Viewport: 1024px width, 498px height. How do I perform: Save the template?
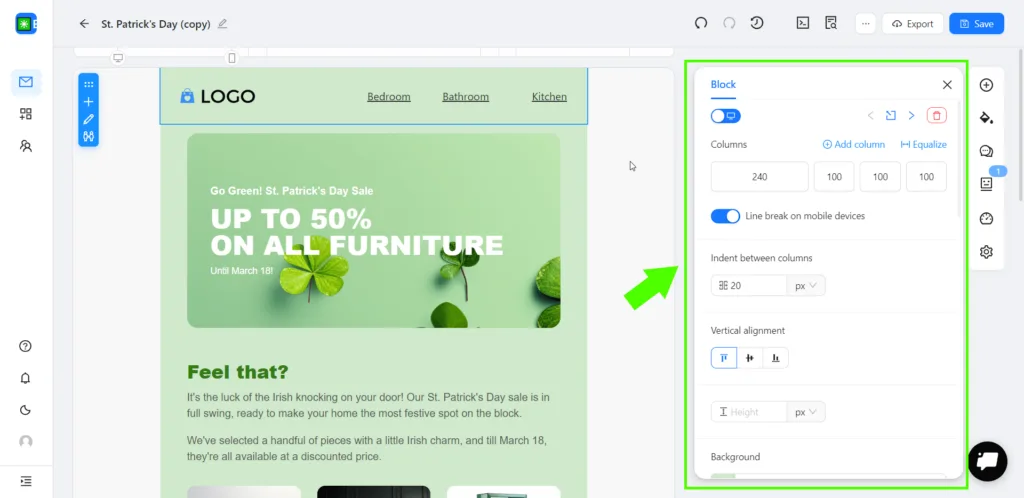coord(976,23)
